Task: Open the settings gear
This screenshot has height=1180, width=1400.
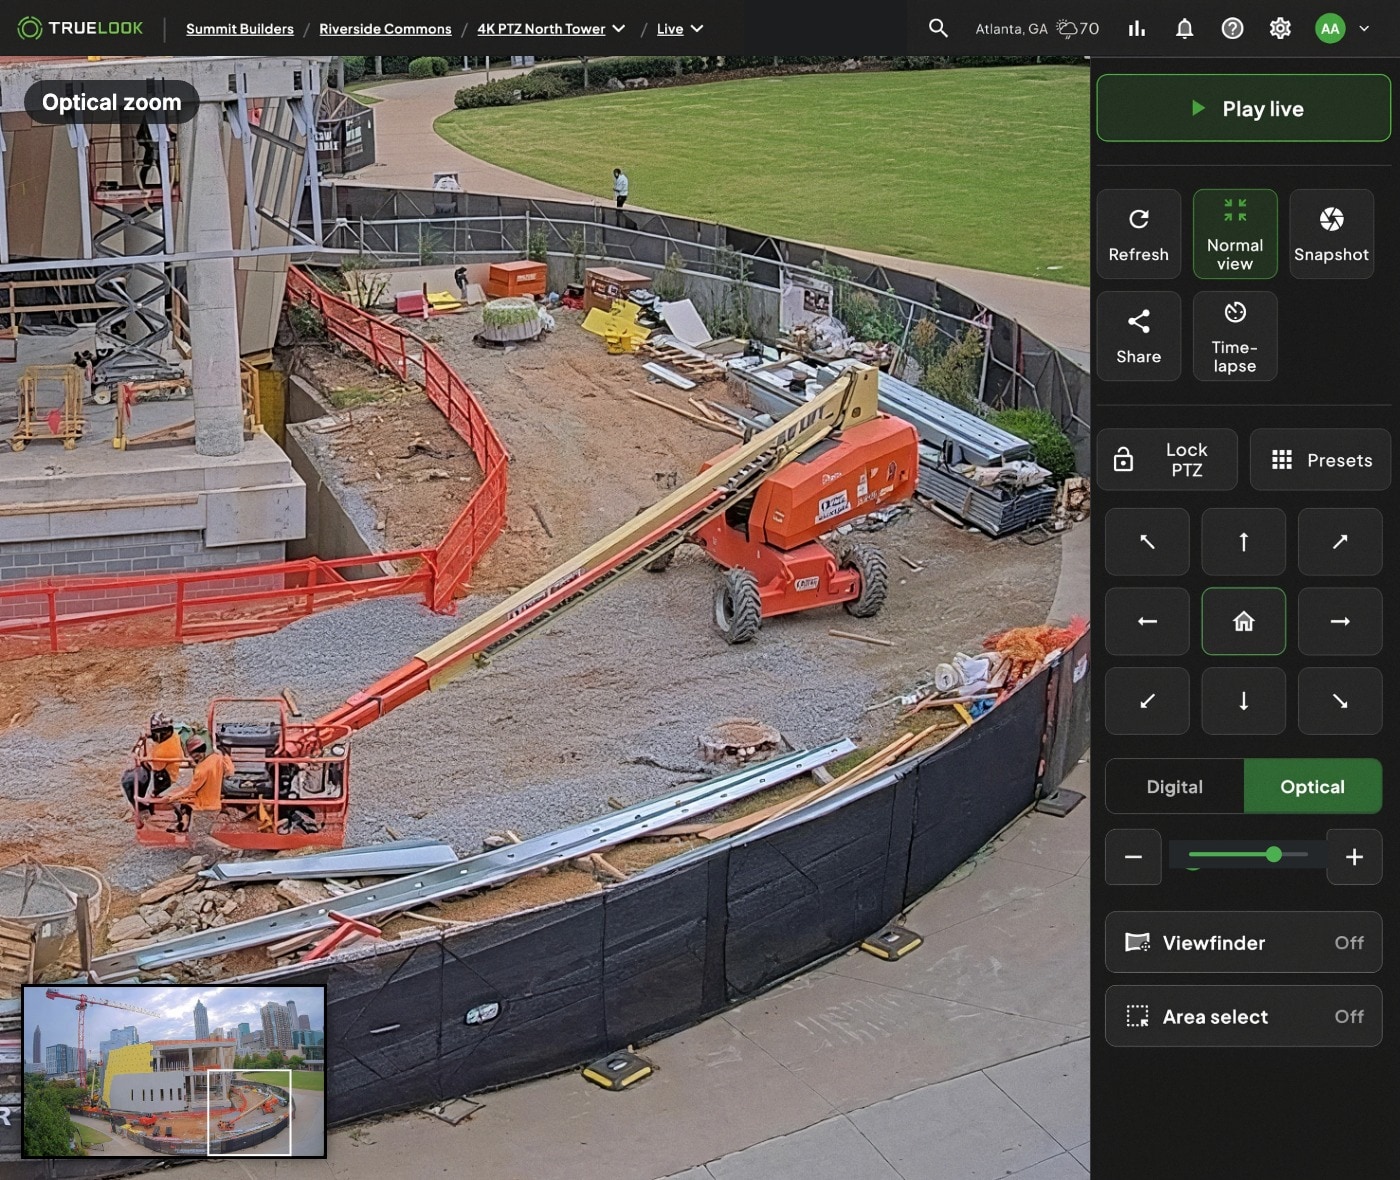Action: click(1280, 29)
